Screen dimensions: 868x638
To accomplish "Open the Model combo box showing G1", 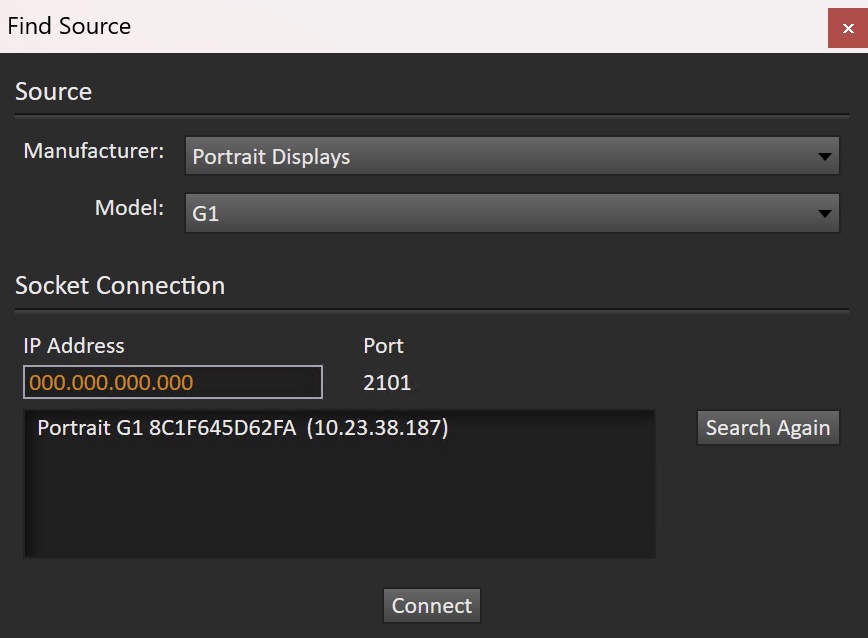I will click(500, 213).
